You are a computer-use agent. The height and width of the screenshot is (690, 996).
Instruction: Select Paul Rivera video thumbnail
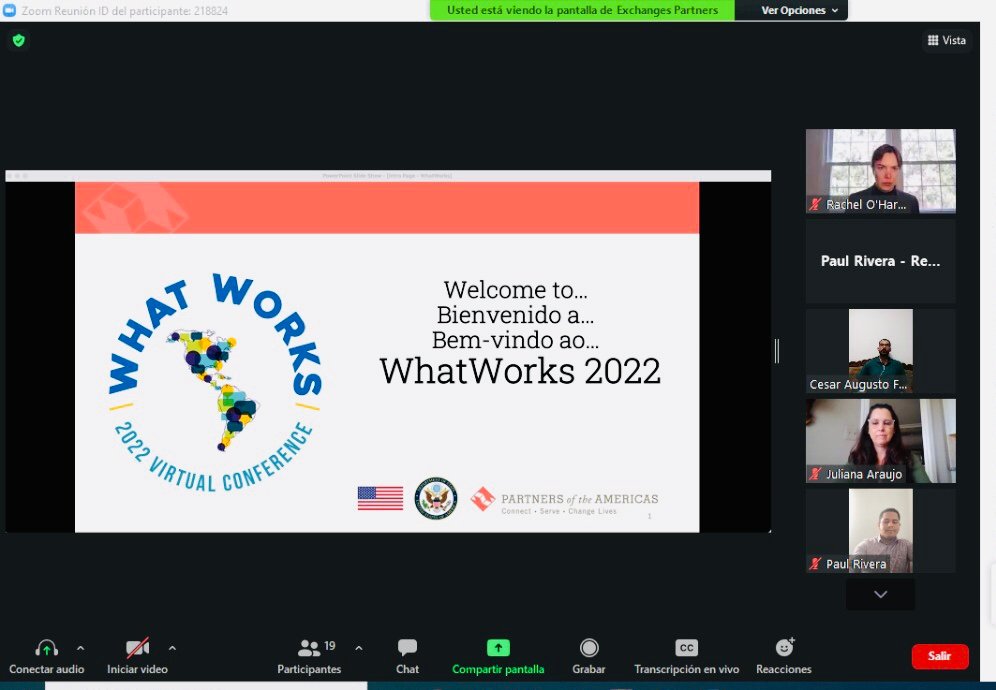[880, 531]
